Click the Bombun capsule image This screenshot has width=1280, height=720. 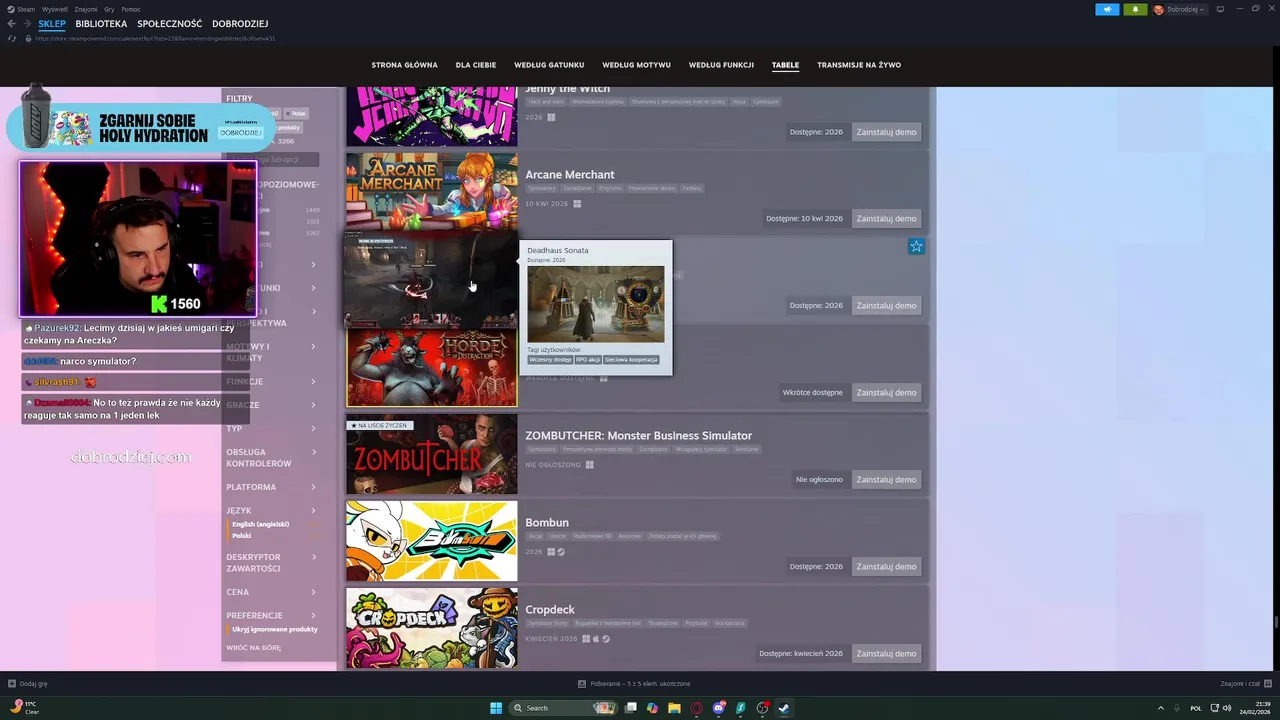(432, 541)
